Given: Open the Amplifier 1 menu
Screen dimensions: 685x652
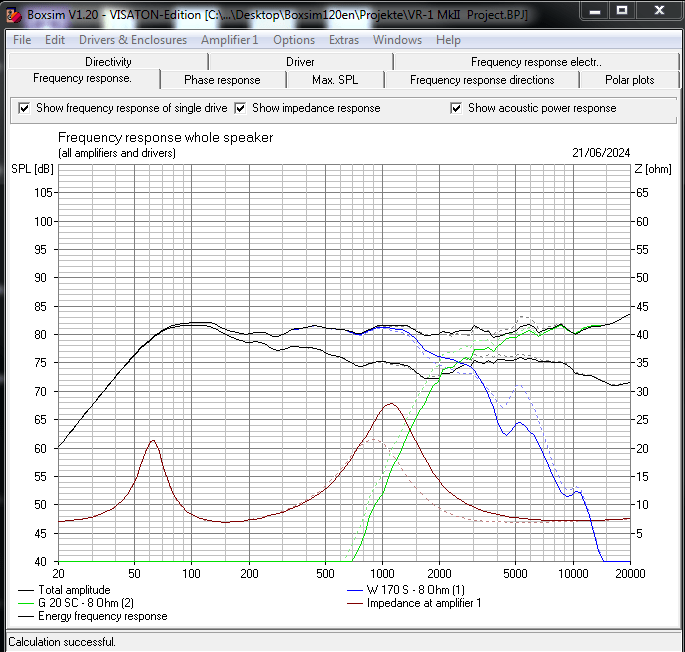Looking at the screenshot, I should (229, 40).
